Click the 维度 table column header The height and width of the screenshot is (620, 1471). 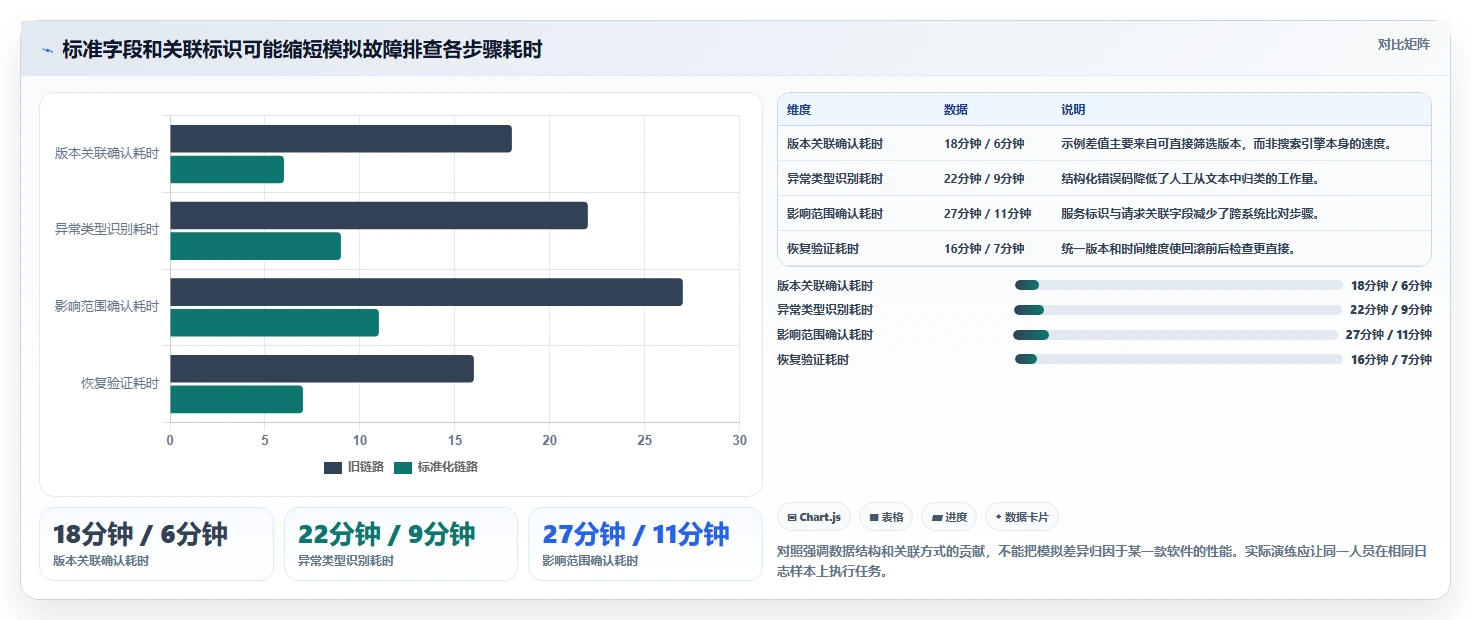[799, 109]
